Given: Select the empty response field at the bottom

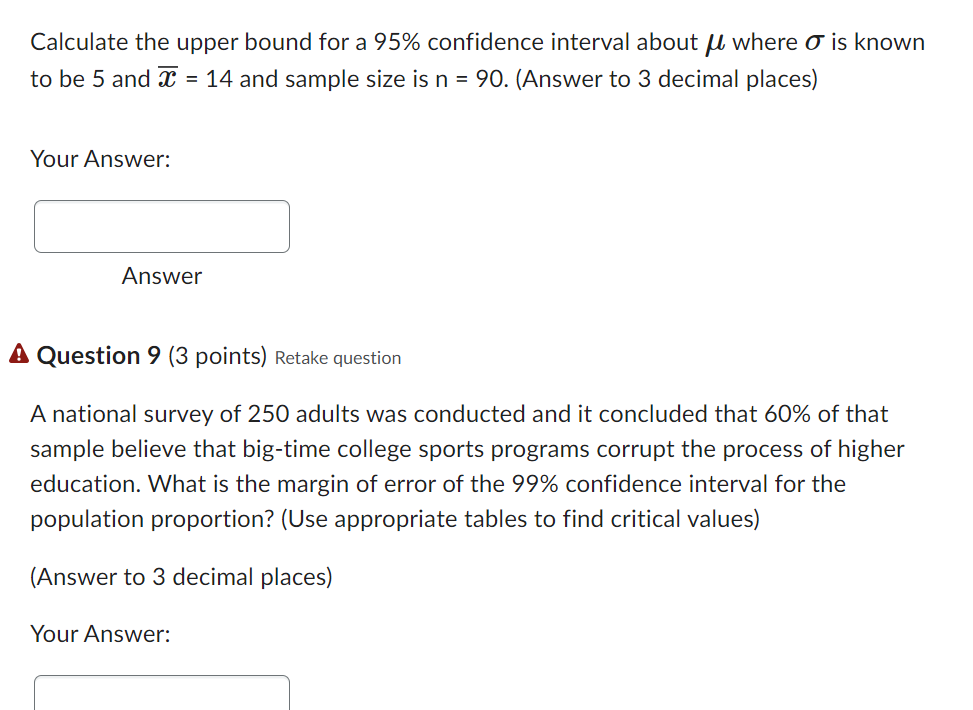Looking at the screenshot, I should 161,695.
